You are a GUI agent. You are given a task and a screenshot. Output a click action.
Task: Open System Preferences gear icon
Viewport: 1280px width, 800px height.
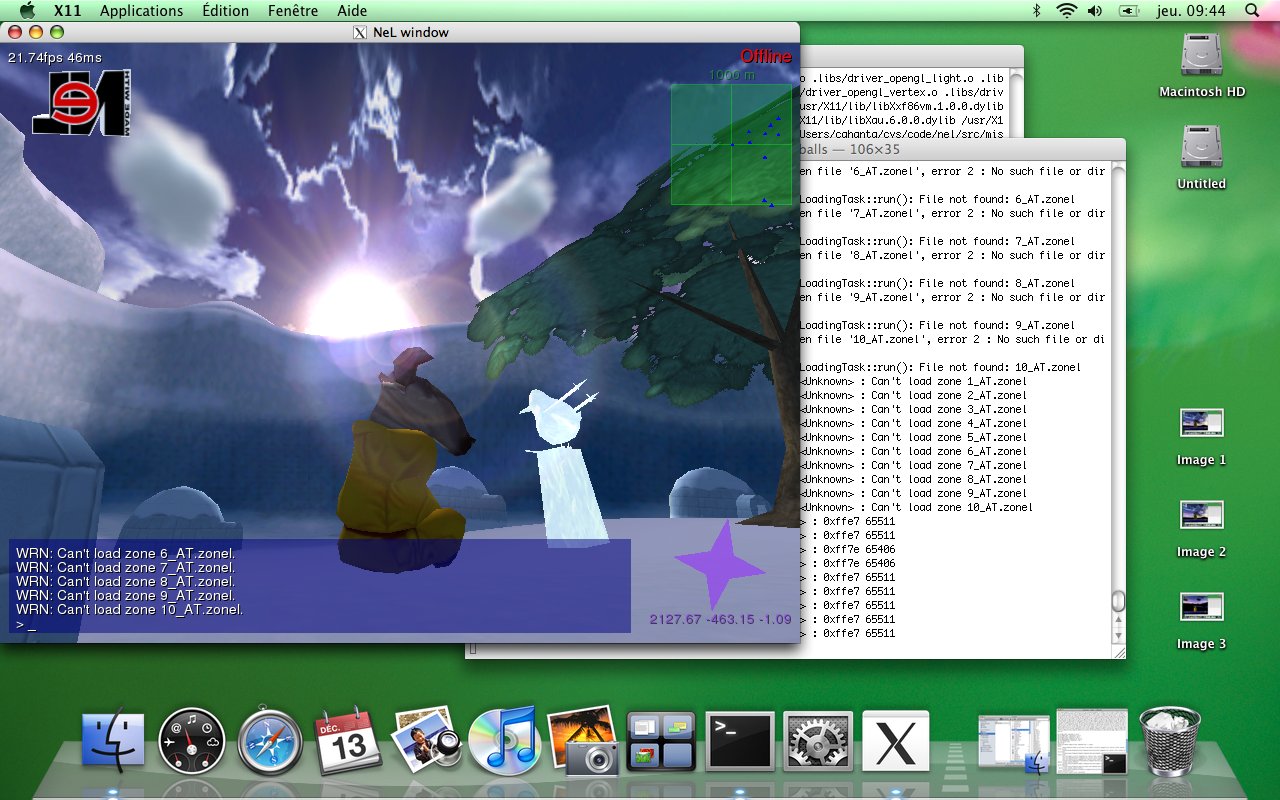[x=817, y=741]
